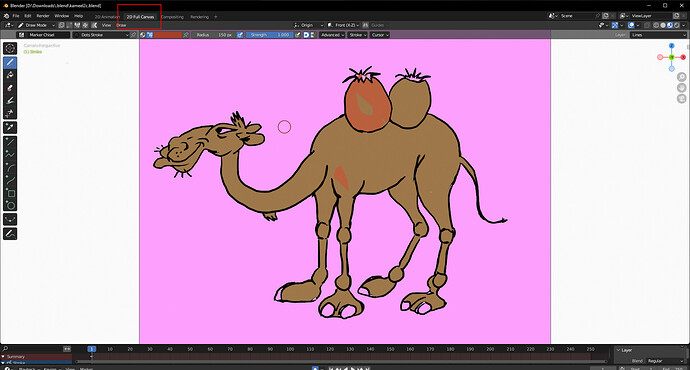Select the Draw pencil tool
This screenshot has height=370, width=690.
click(10, 62)
